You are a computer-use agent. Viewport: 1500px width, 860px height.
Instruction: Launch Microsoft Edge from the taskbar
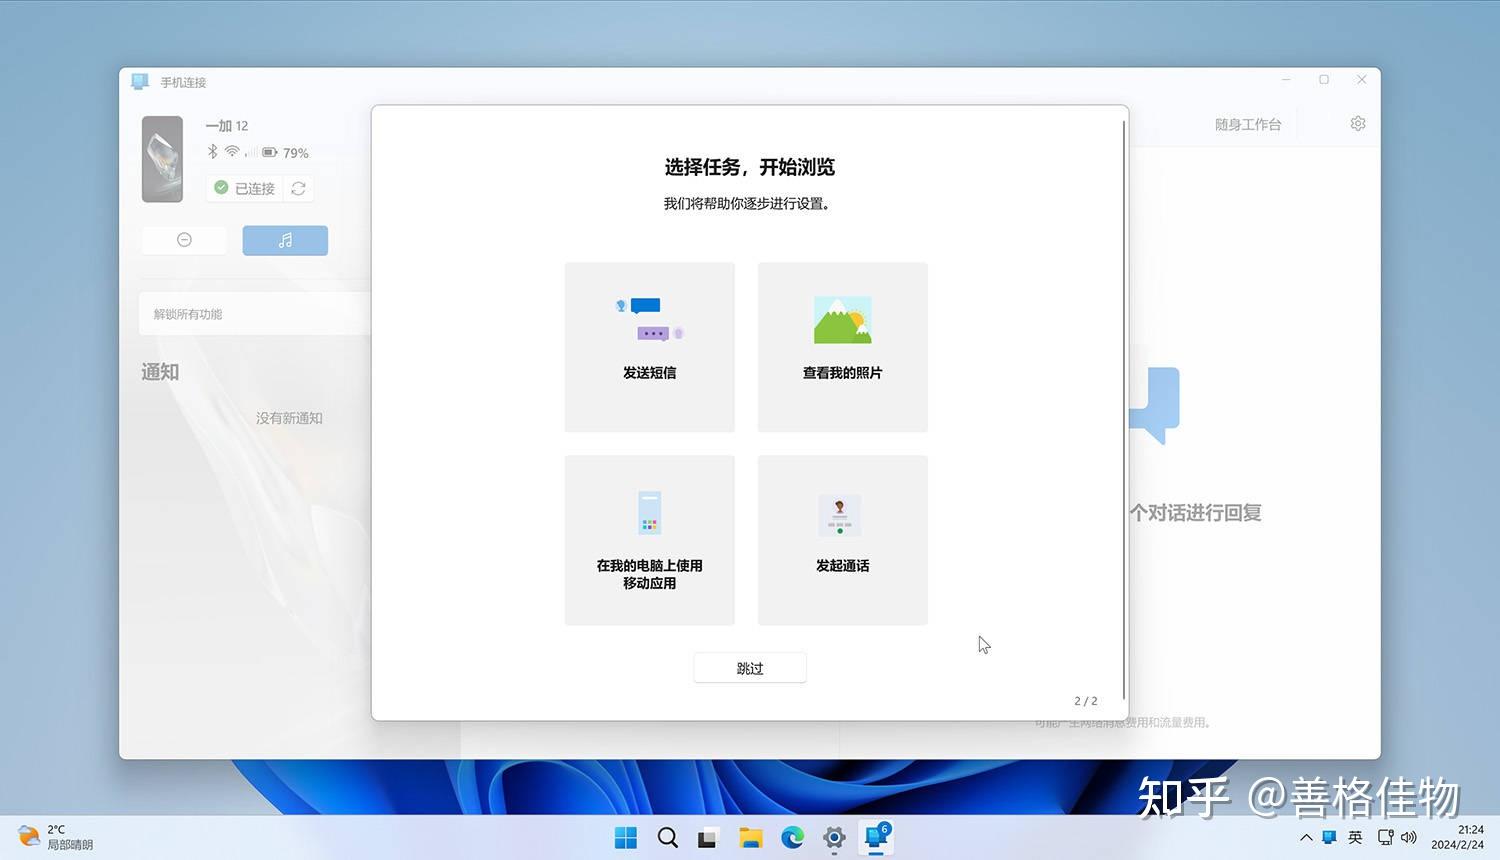(x=793, y=838)
